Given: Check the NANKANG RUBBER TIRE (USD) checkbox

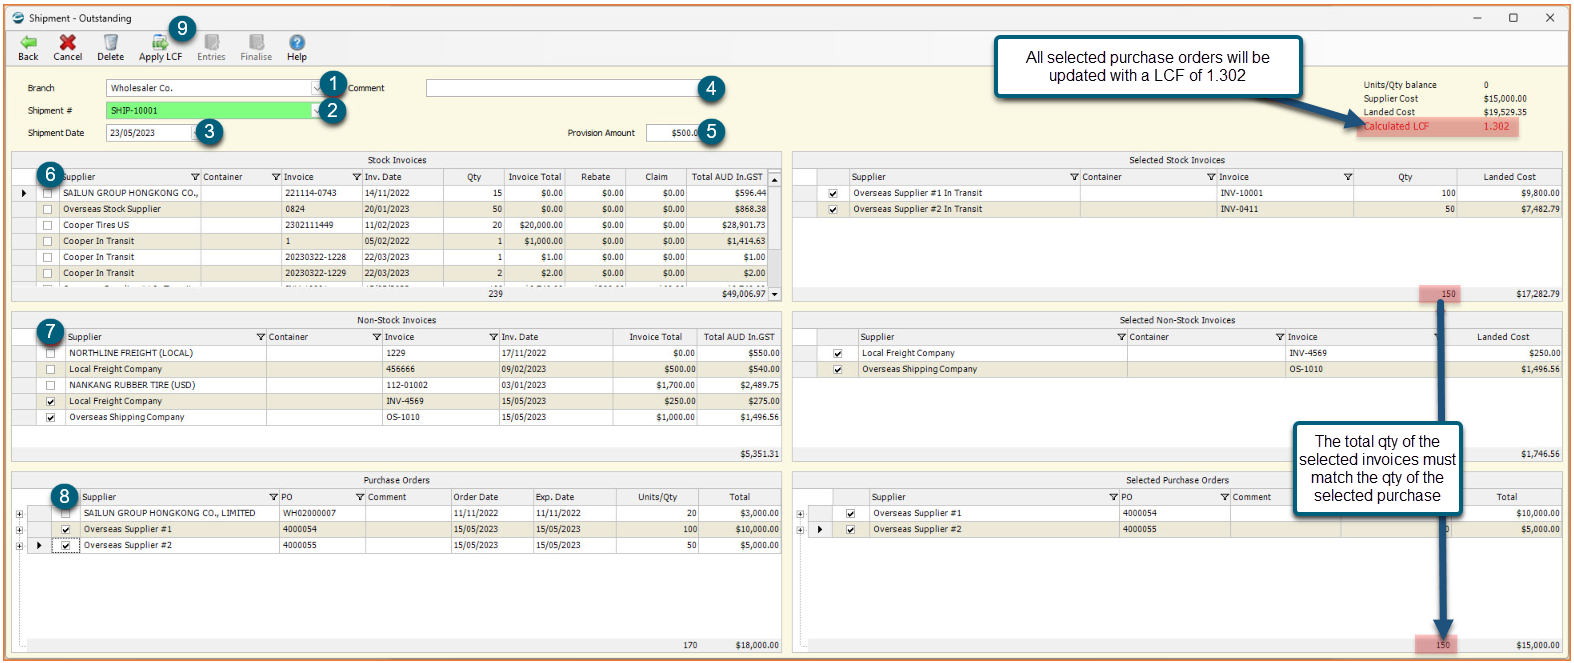Looking at the screenshot, I should [x=51, y=385].
